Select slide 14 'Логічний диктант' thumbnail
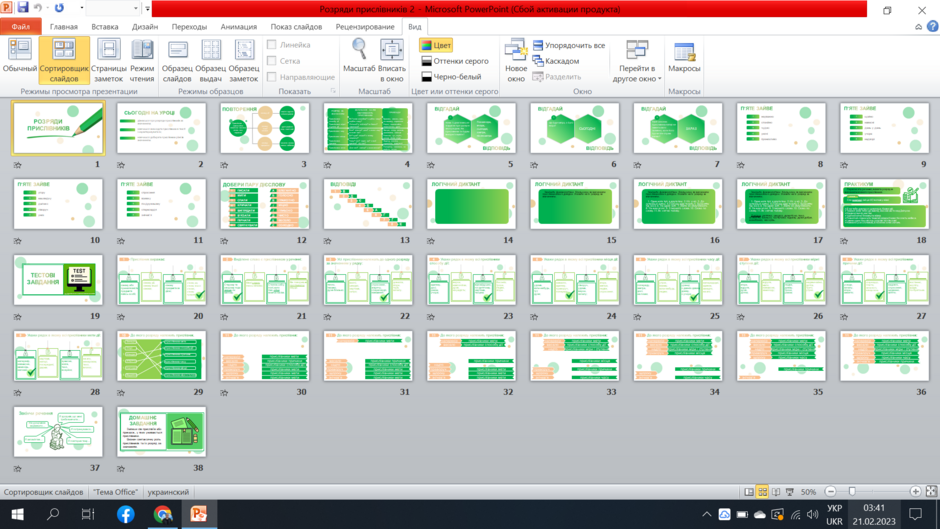This screenshot has width=940, height=529. point(471,204)
